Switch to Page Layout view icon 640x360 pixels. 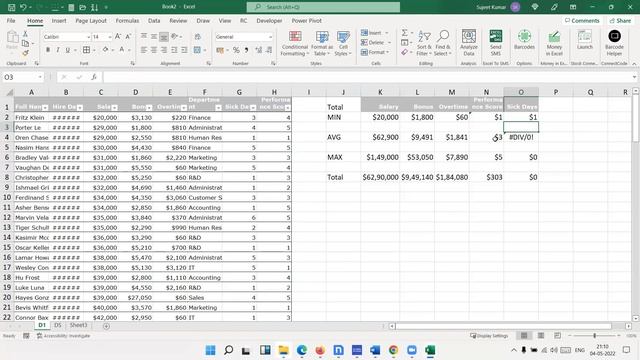(x=540, y=336)
